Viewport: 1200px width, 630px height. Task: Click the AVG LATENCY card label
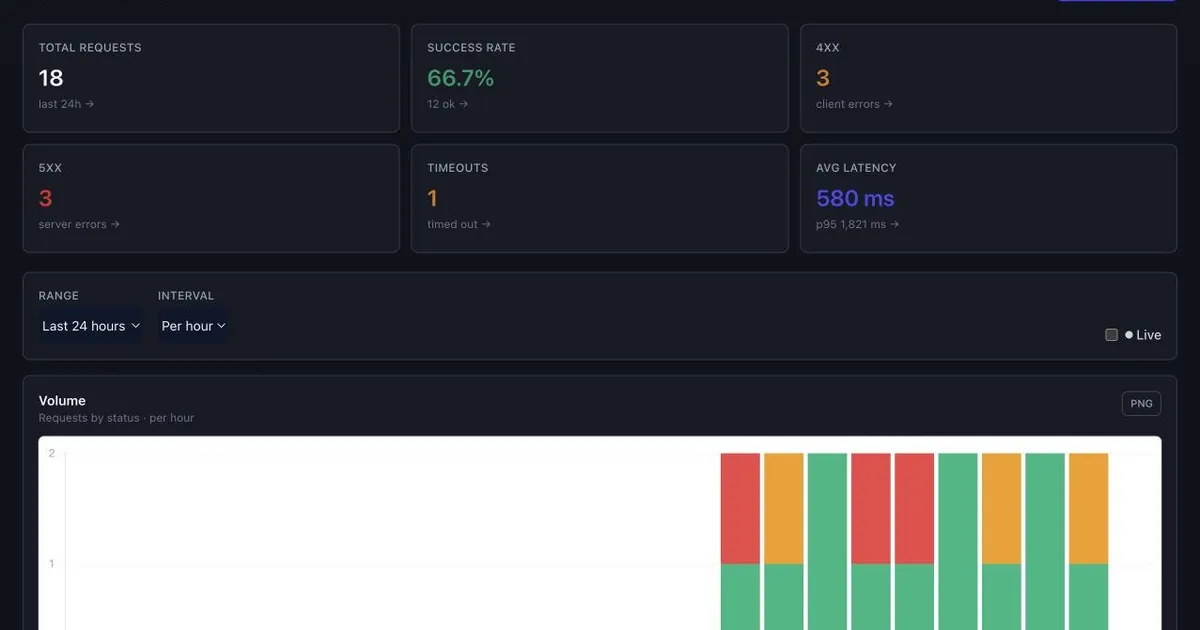coord(856,168)
